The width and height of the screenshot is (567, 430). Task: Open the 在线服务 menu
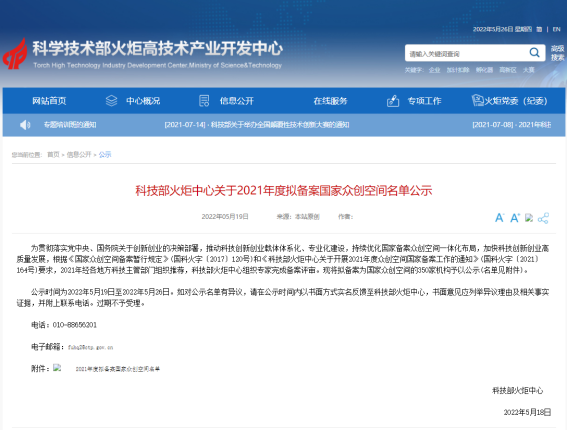pos(330,101)
